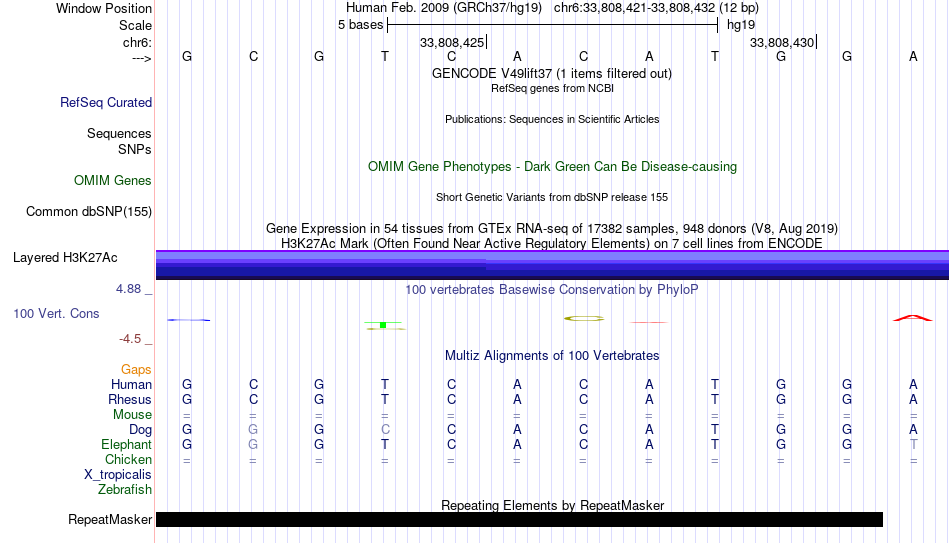Click the hg19 label beside the scale bar
The width and height of the screenshot is (950, 543).
click(x=741, y=25)
